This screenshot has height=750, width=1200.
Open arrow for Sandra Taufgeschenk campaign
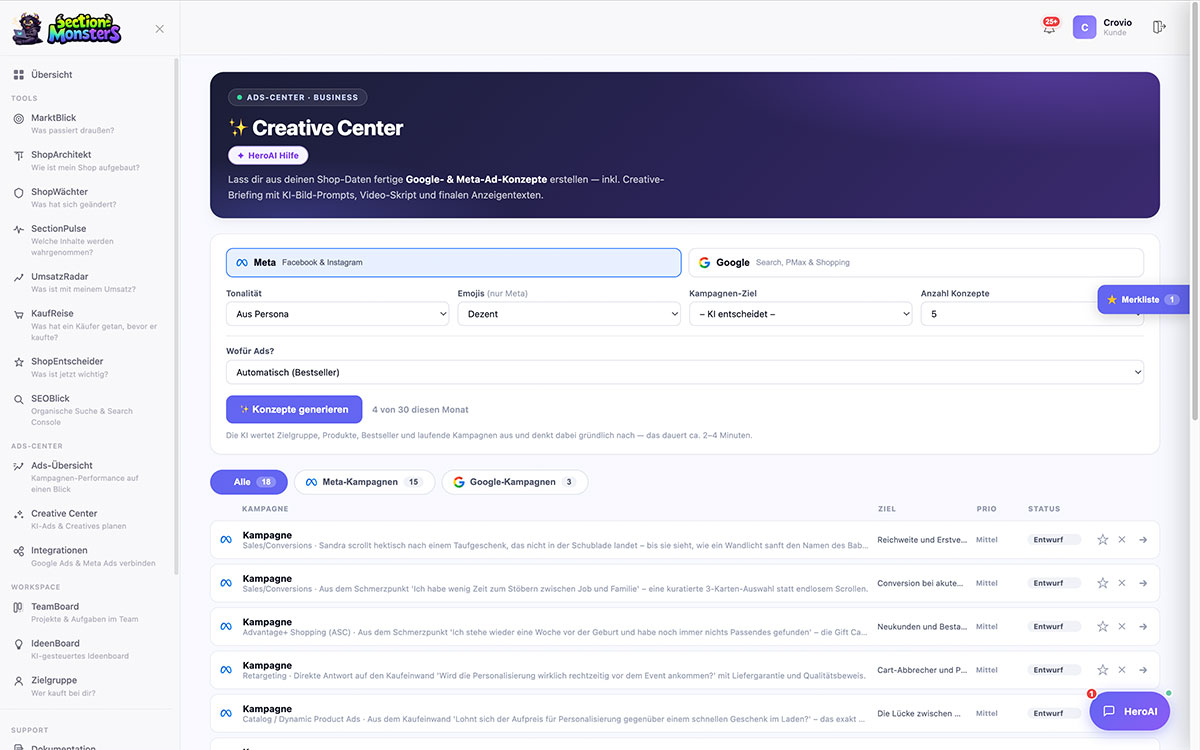pos(1143,540)
